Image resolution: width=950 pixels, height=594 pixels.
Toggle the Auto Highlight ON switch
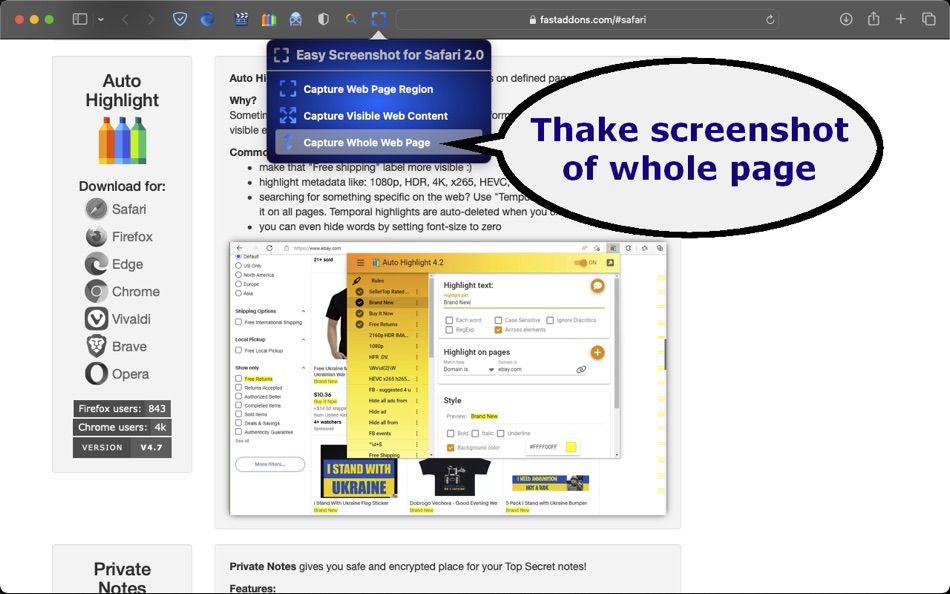pyautogui.click(x=581, y=262)
